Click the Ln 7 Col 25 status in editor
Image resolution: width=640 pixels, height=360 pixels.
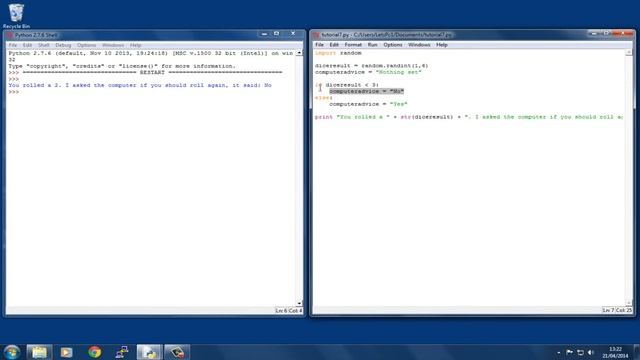(x=617, y=310)
